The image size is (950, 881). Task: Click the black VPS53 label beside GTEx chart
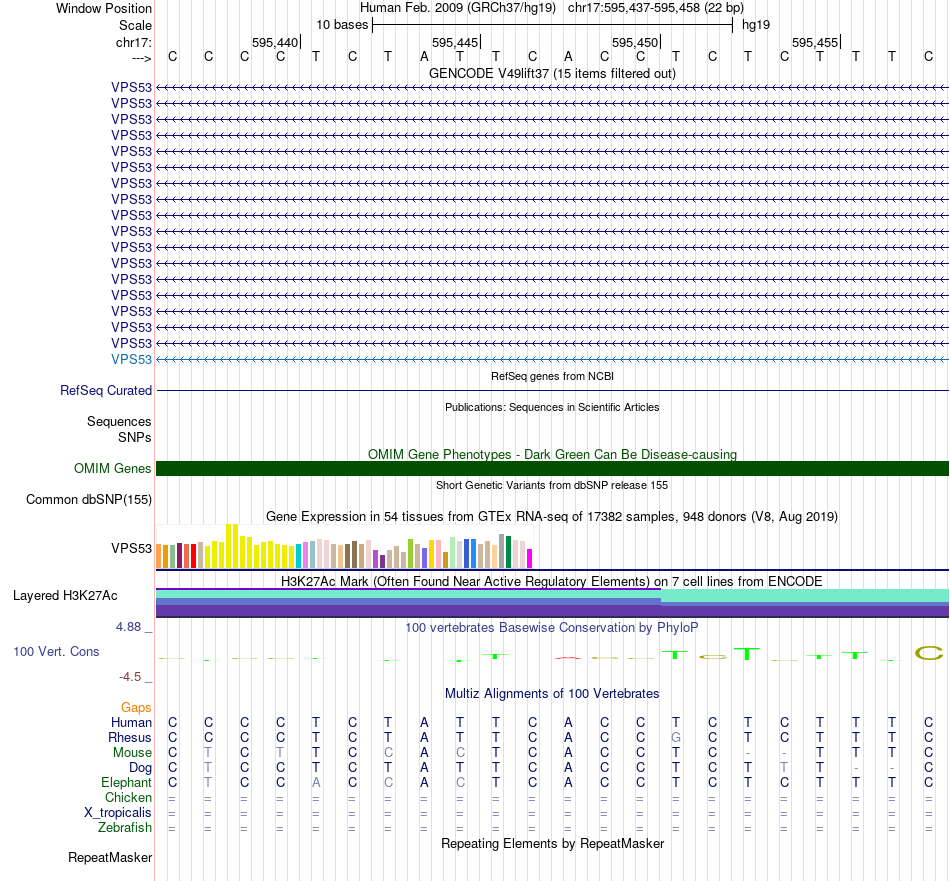(x=131, y=548)
